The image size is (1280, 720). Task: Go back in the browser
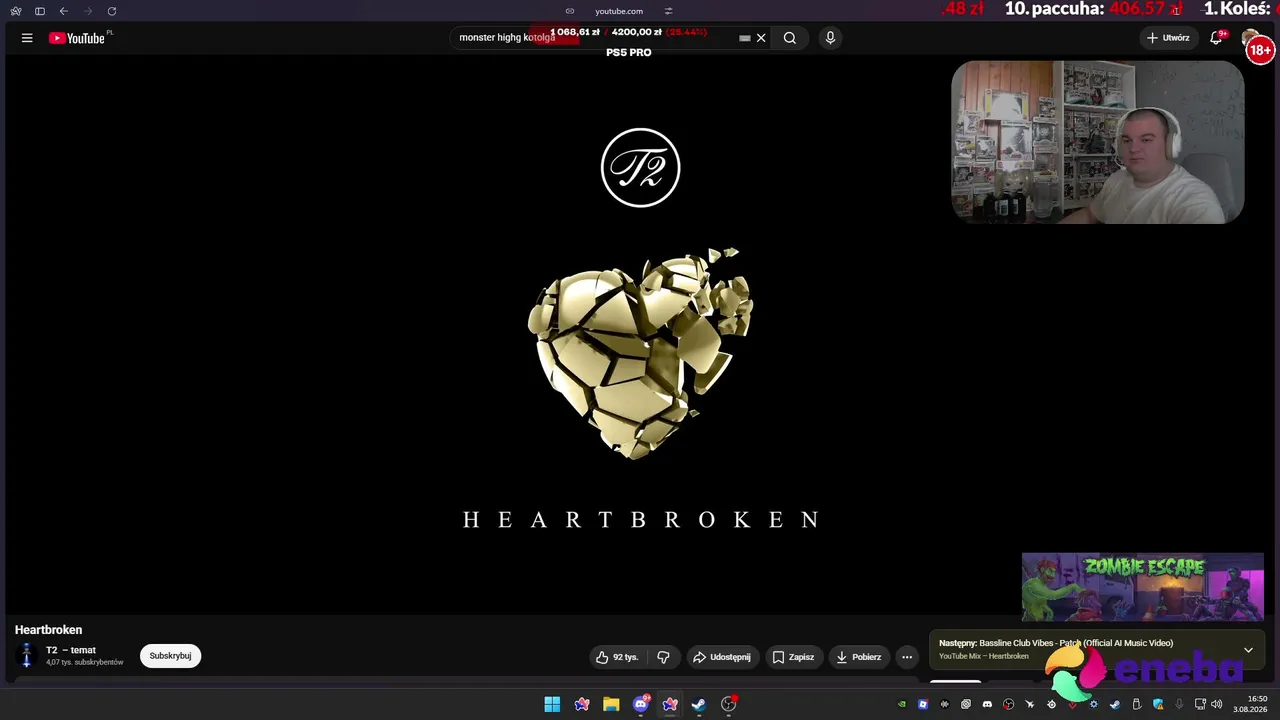pos(64,11)
